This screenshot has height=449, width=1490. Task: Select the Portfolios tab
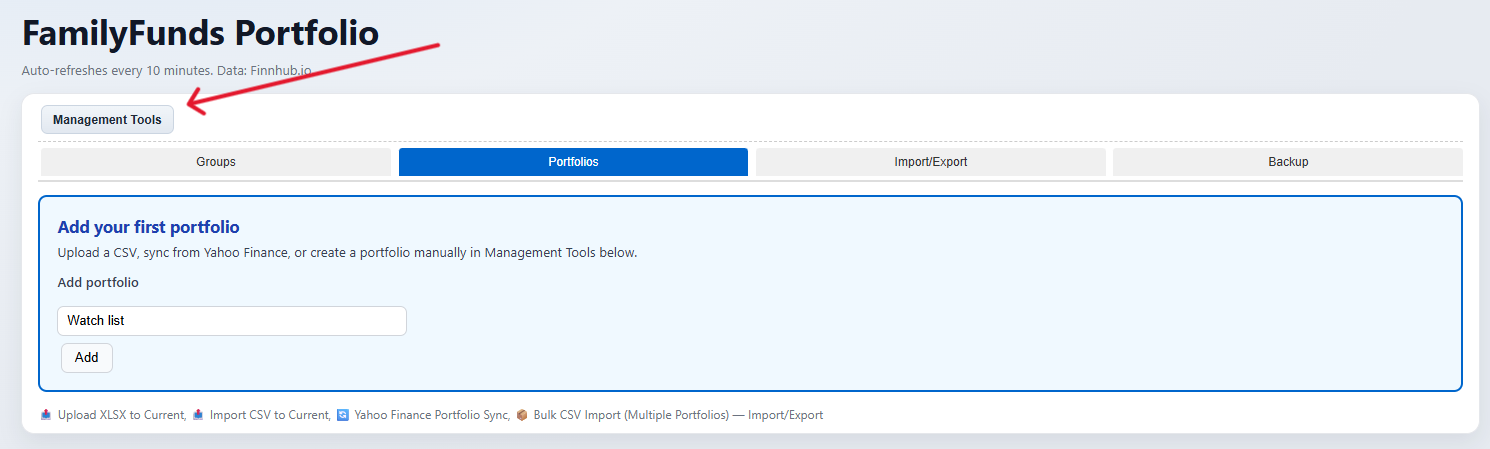pos(573,162)
